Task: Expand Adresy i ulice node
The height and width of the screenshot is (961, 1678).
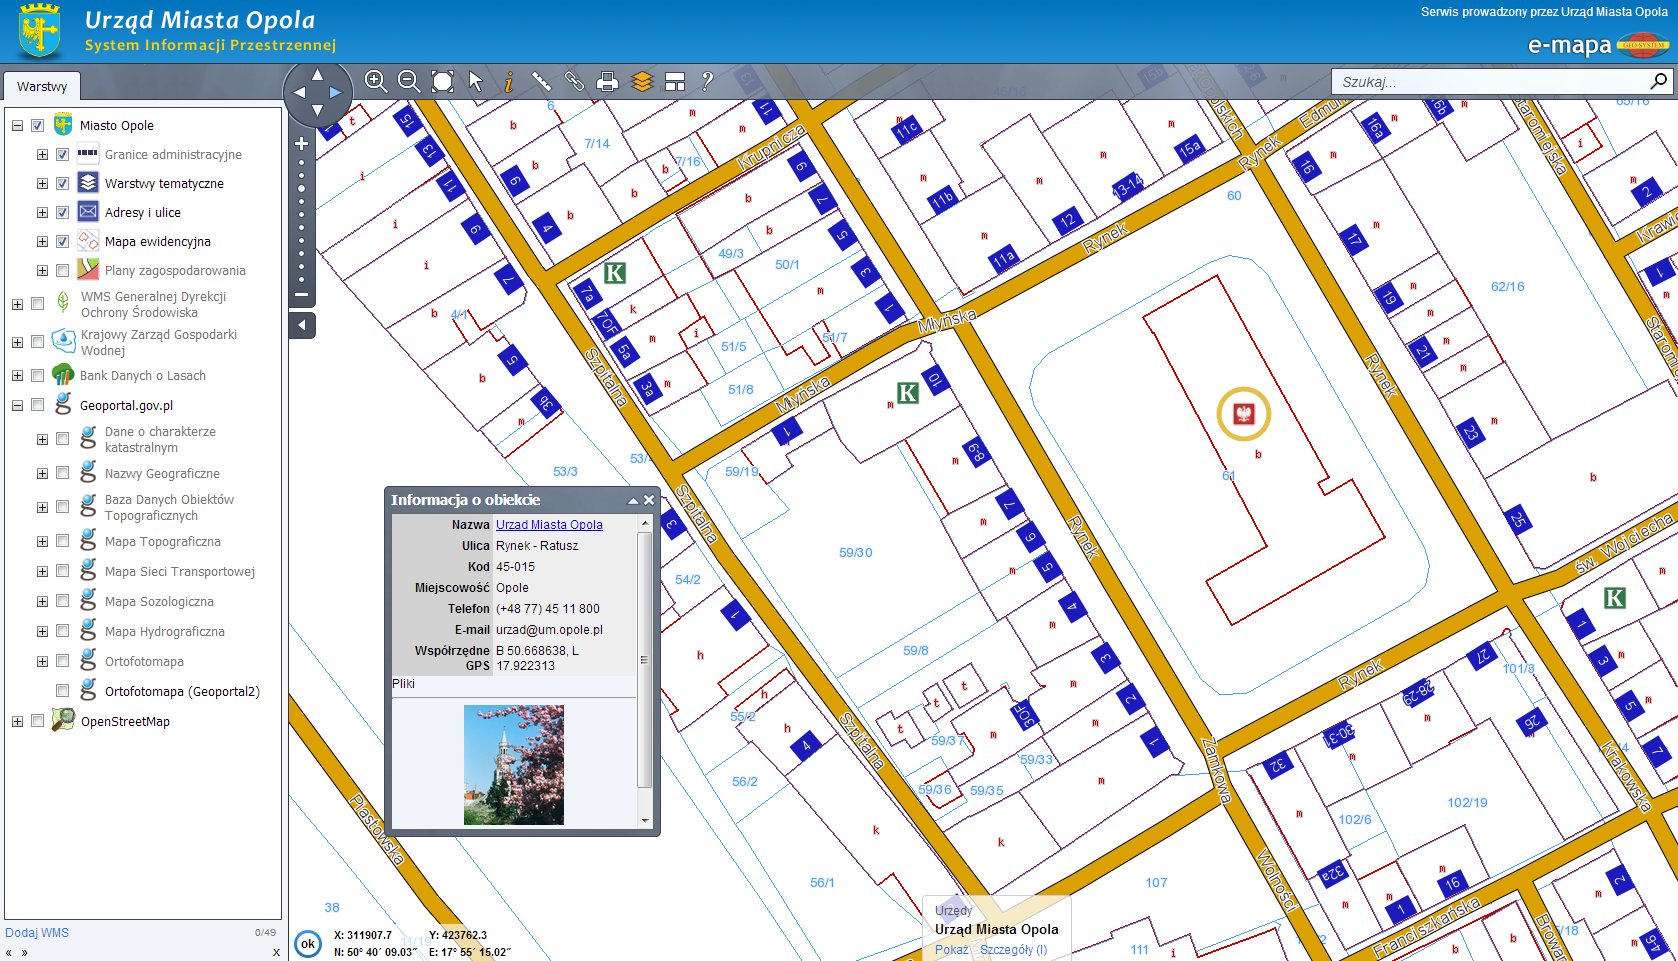Action: tap(42, 213)
